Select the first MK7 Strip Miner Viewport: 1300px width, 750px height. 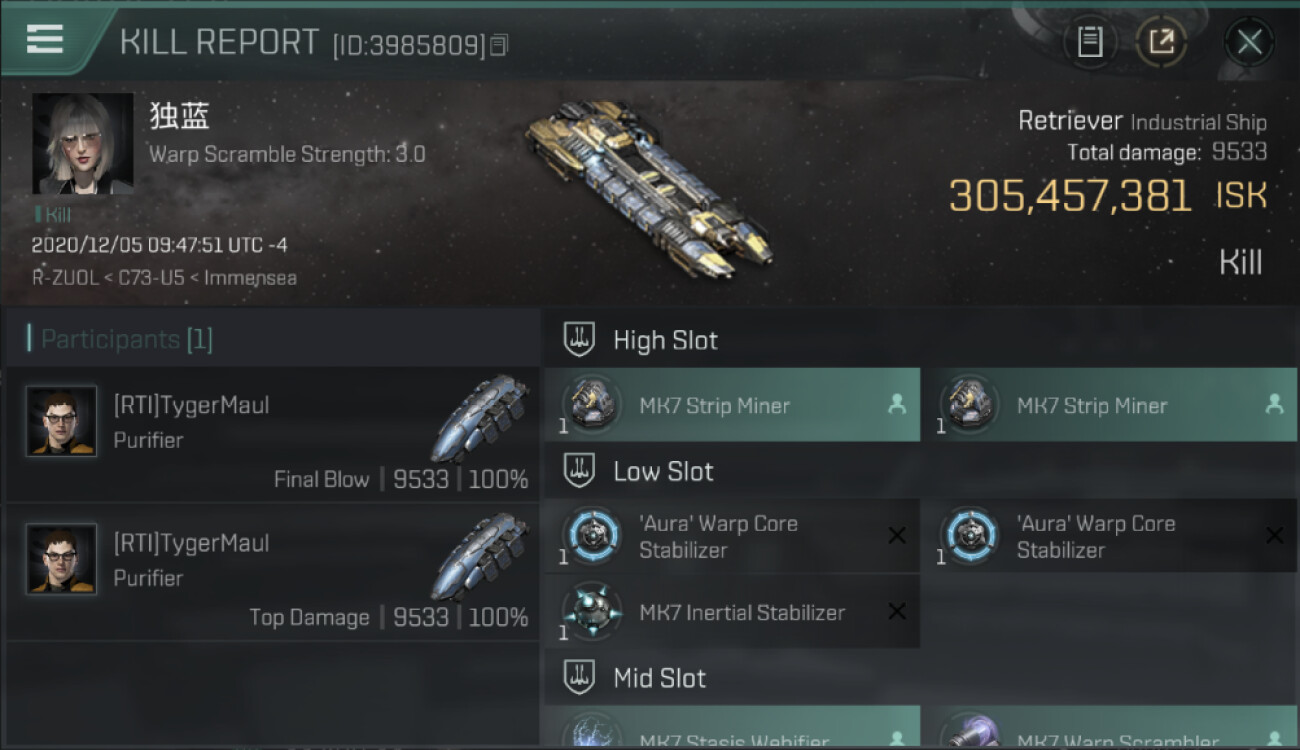(x=732, y=405)
